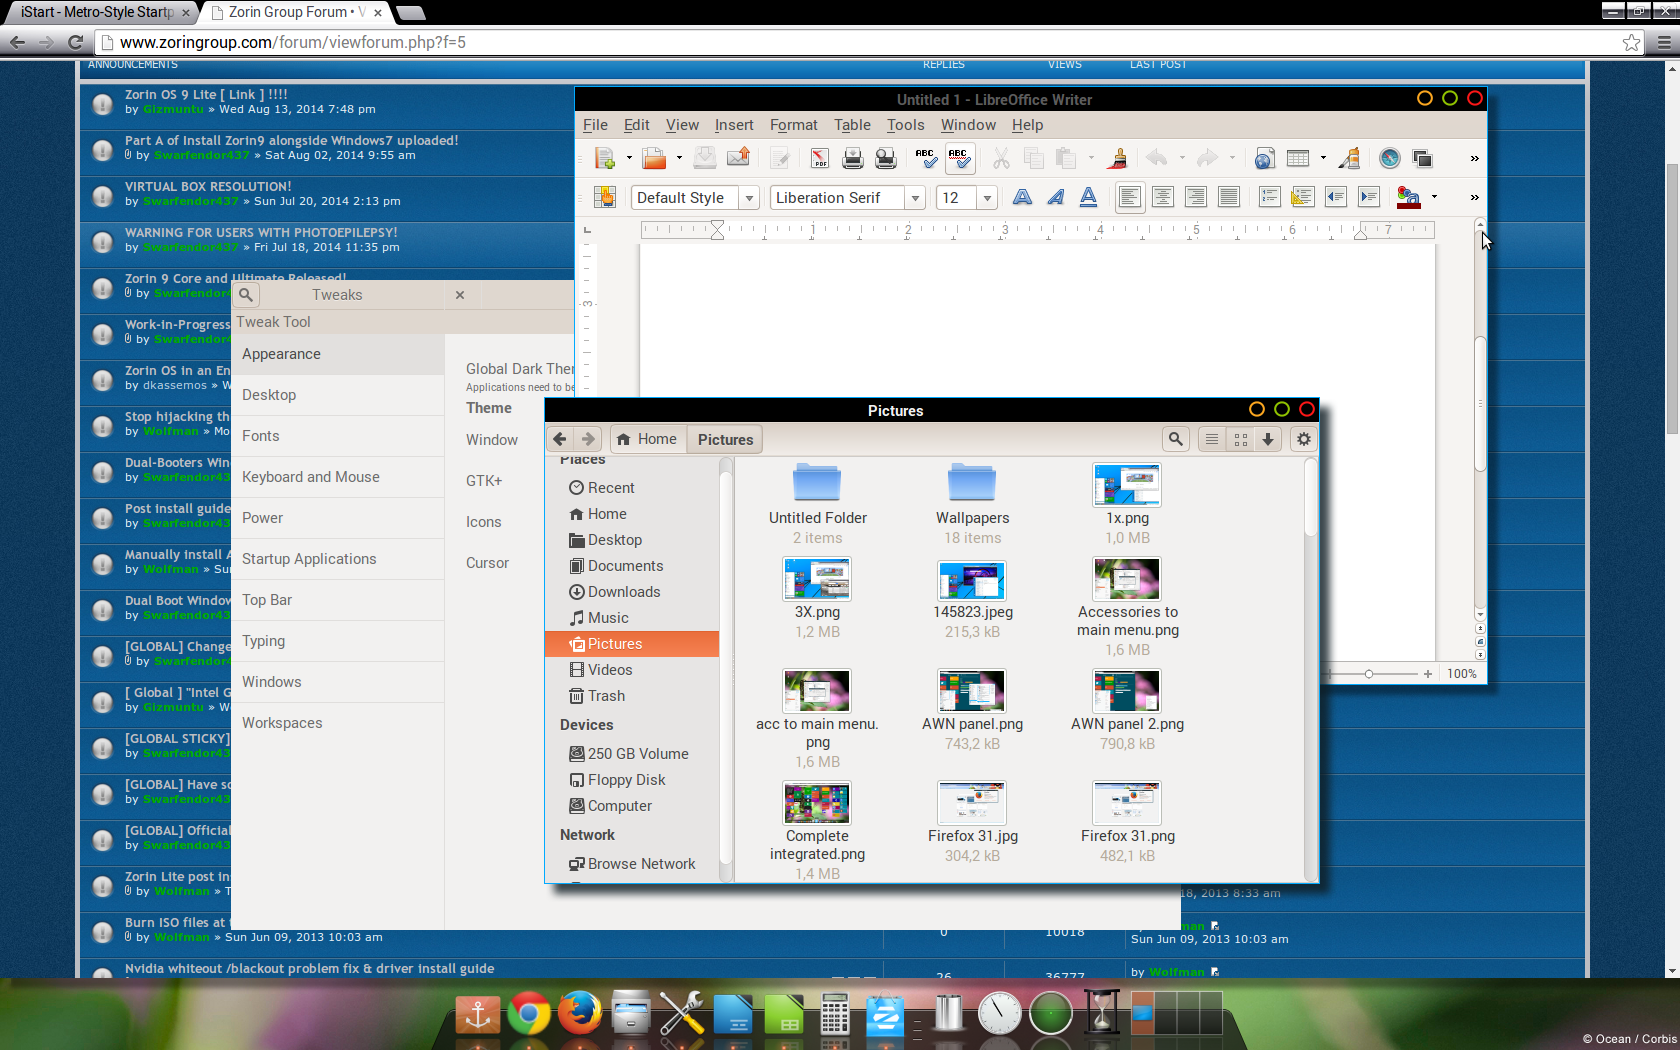Screen dimensions: 1680x1050
Task: Click the zoom slider in Writer status bar
Action: click(1369, 674)
